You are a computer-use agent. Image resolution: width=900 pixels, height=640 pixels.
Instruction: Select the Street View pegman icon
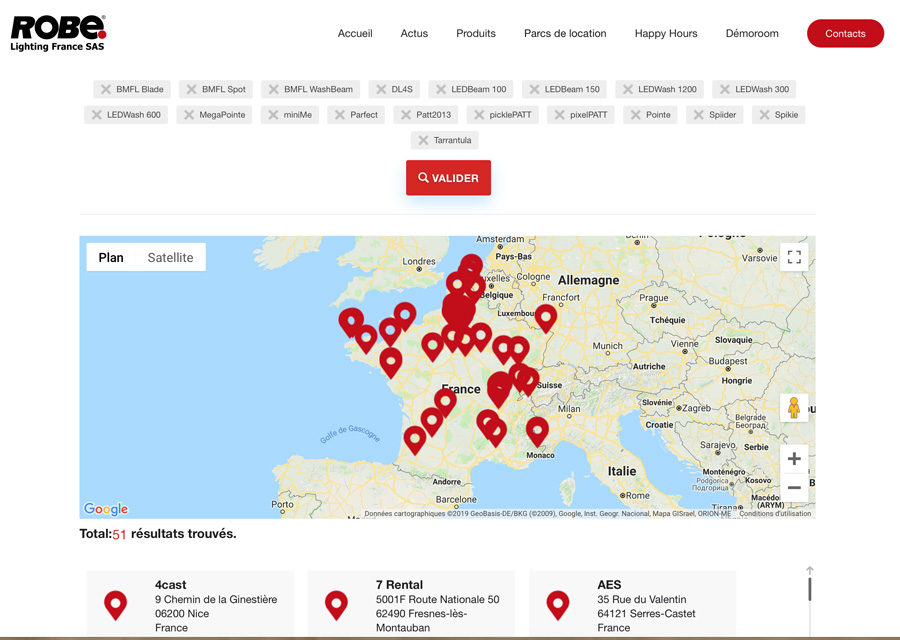coord(794,408)
